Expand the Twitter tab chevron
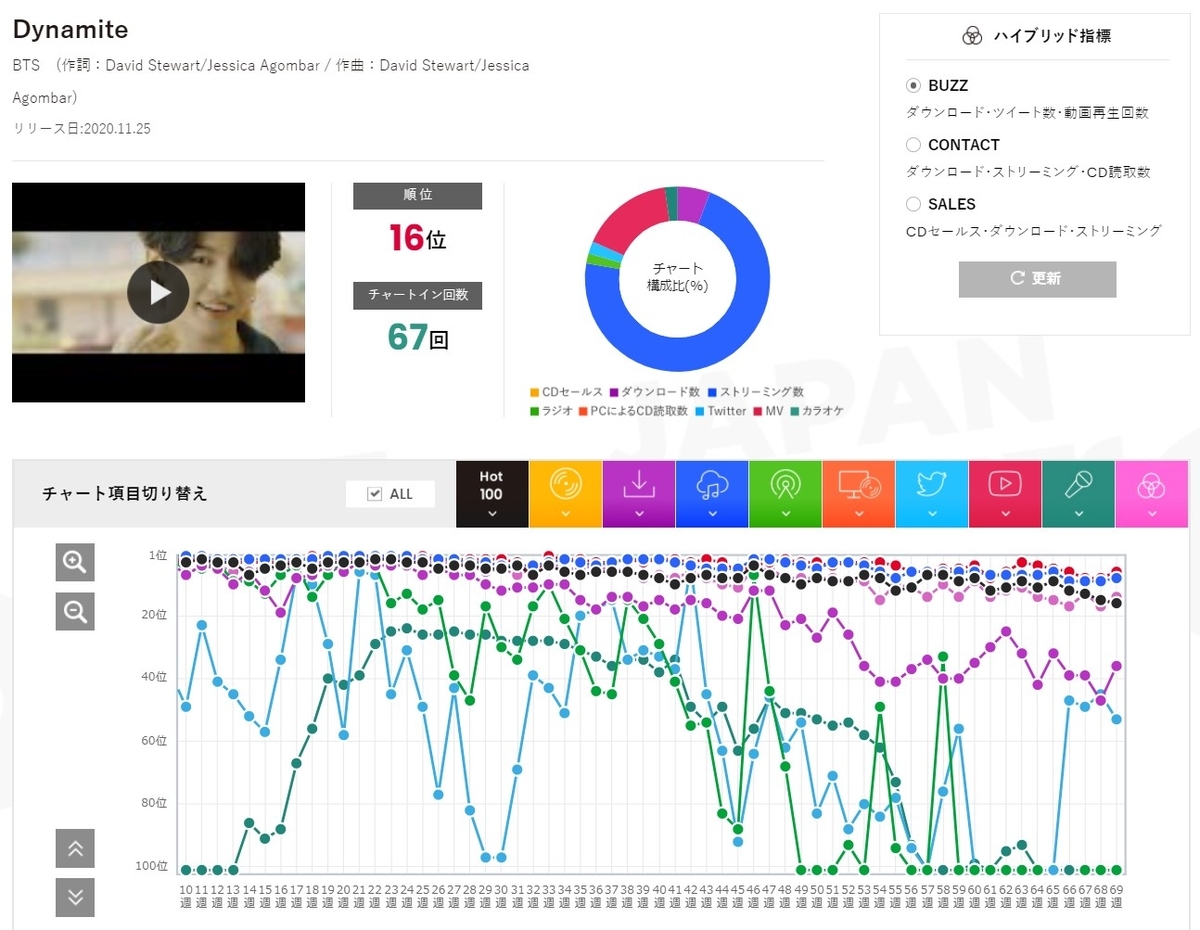Screen dimensions: 1200x930 (x=932, y=514)
